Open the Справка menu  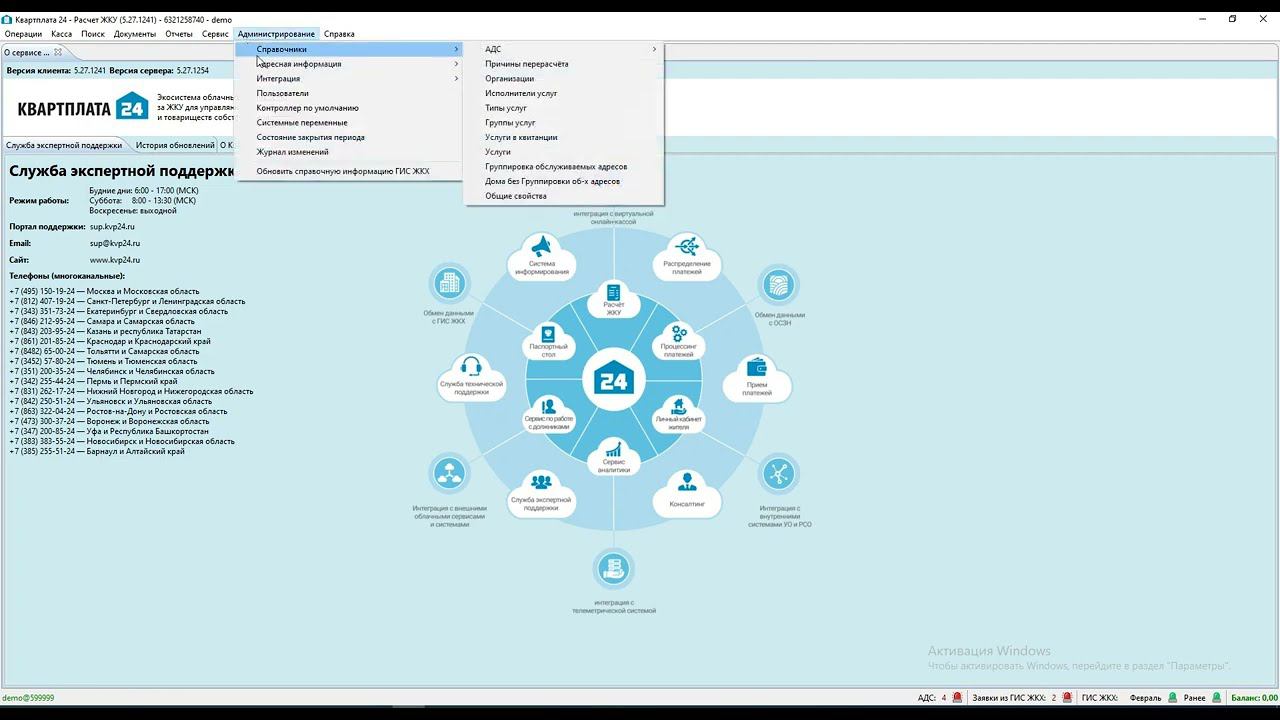click(339, 34)
